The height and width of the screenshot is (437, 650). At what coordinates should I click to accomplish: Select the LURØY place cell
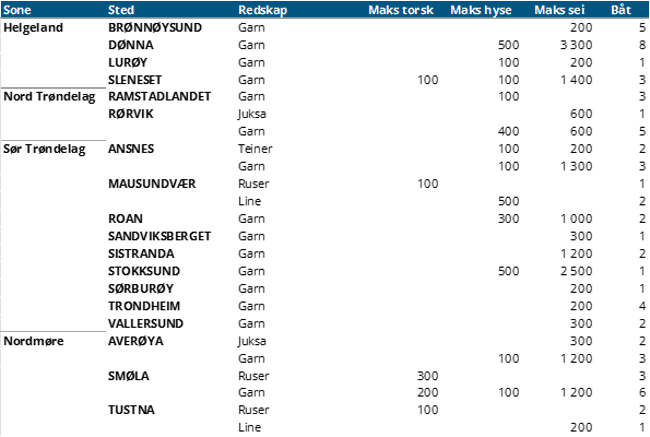(128, 62)
